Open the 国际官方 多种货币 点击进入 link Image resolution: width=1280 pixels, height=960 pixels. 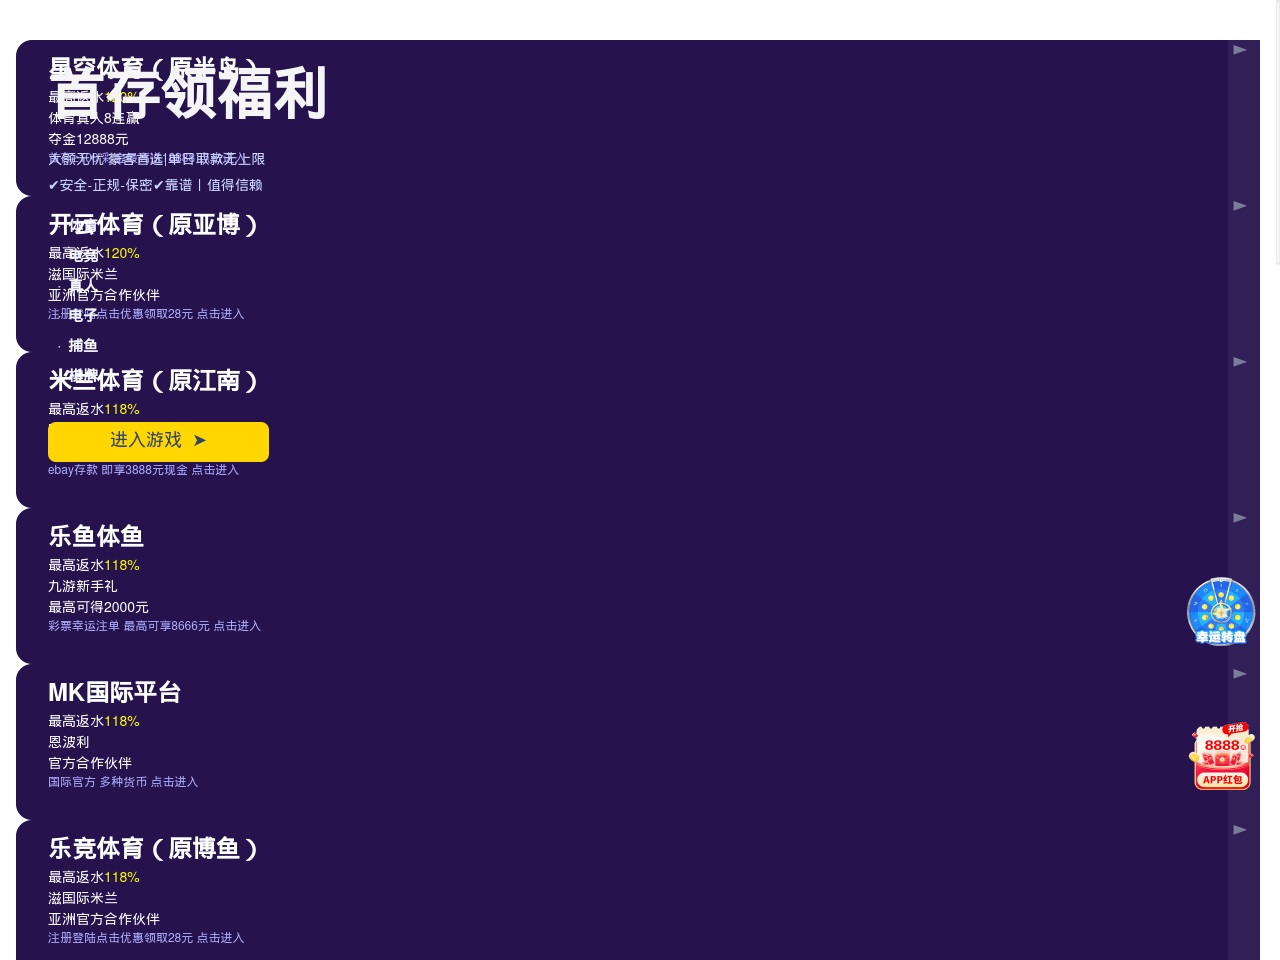pyautogui.click(x=123, y=782)
